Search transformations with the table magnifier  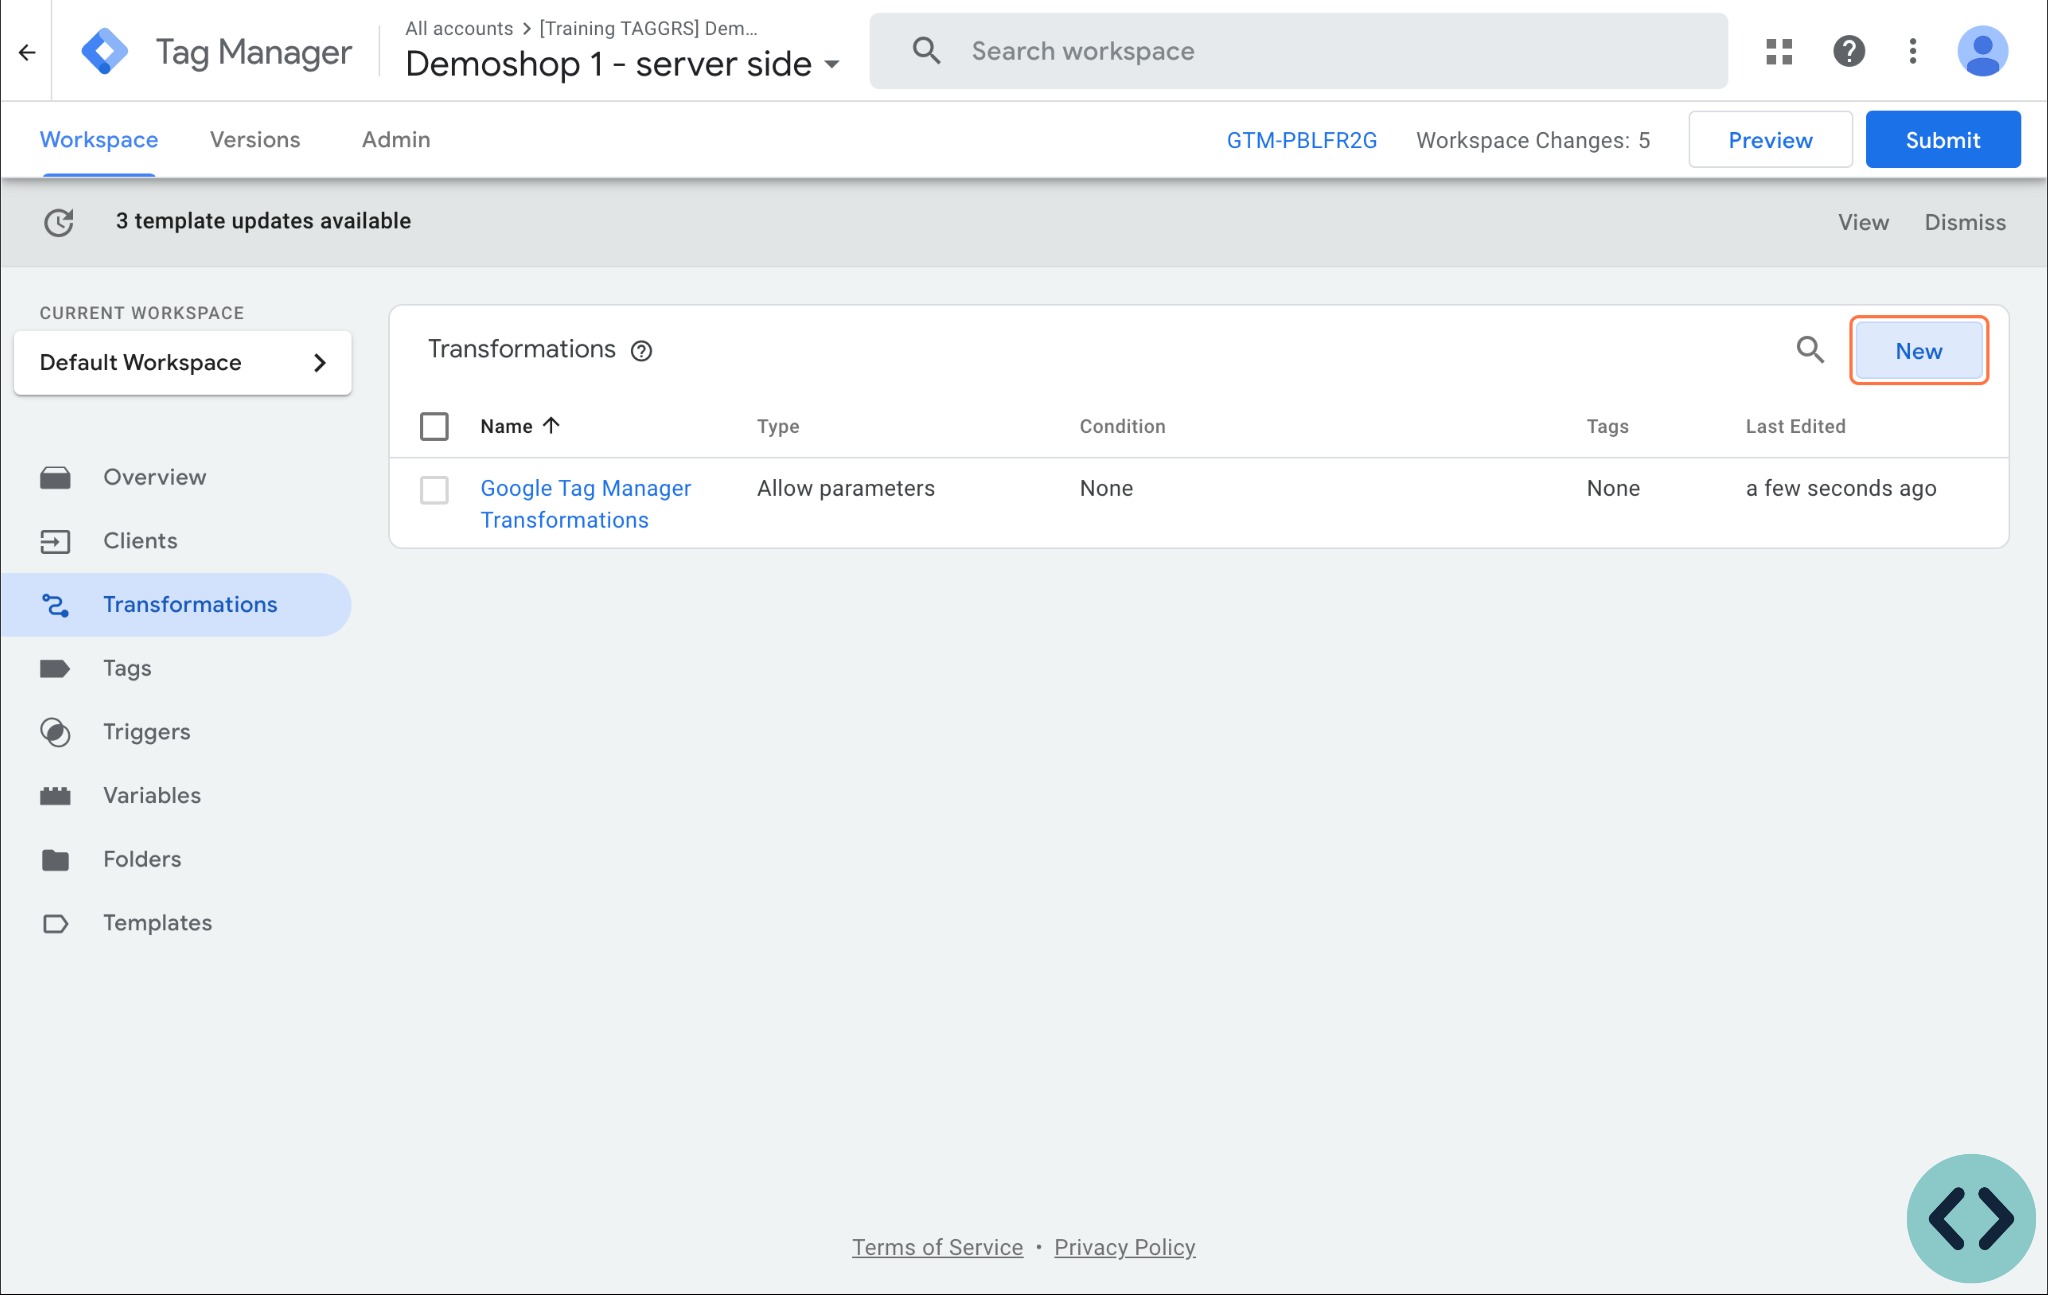click(1810, 350)
